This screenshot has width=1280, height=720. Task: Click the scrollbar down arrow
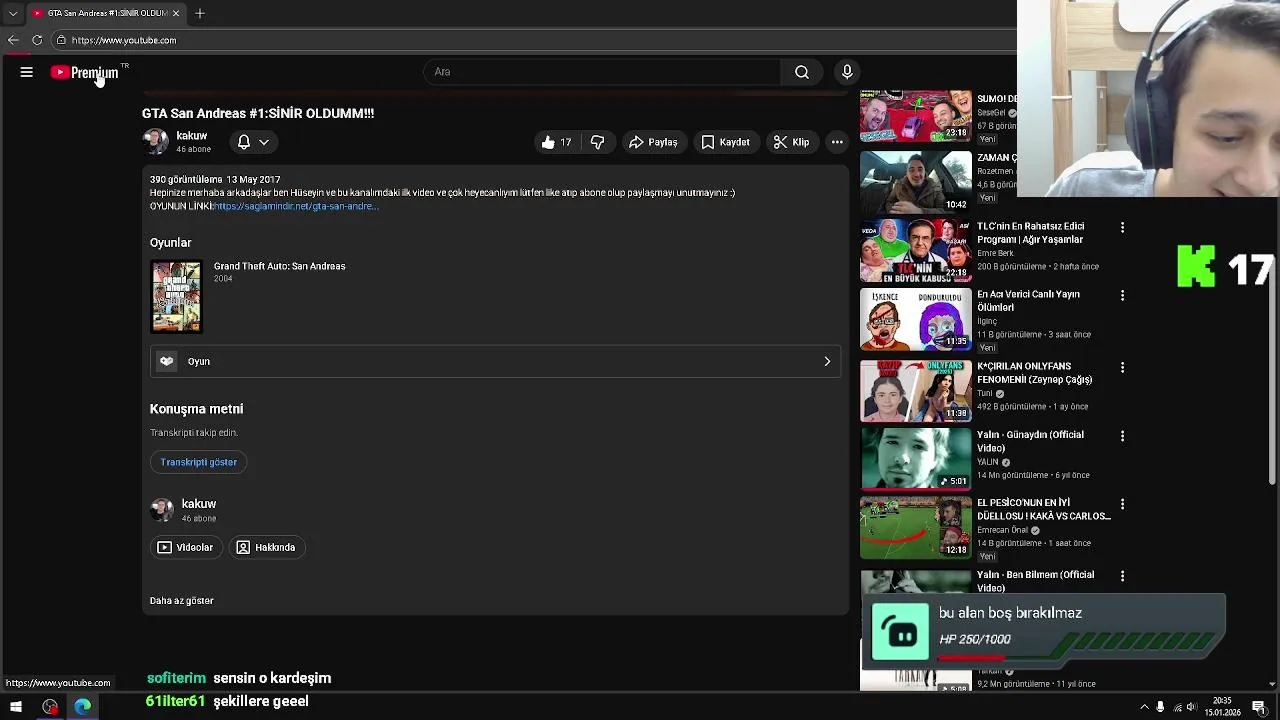point(1272,684)
